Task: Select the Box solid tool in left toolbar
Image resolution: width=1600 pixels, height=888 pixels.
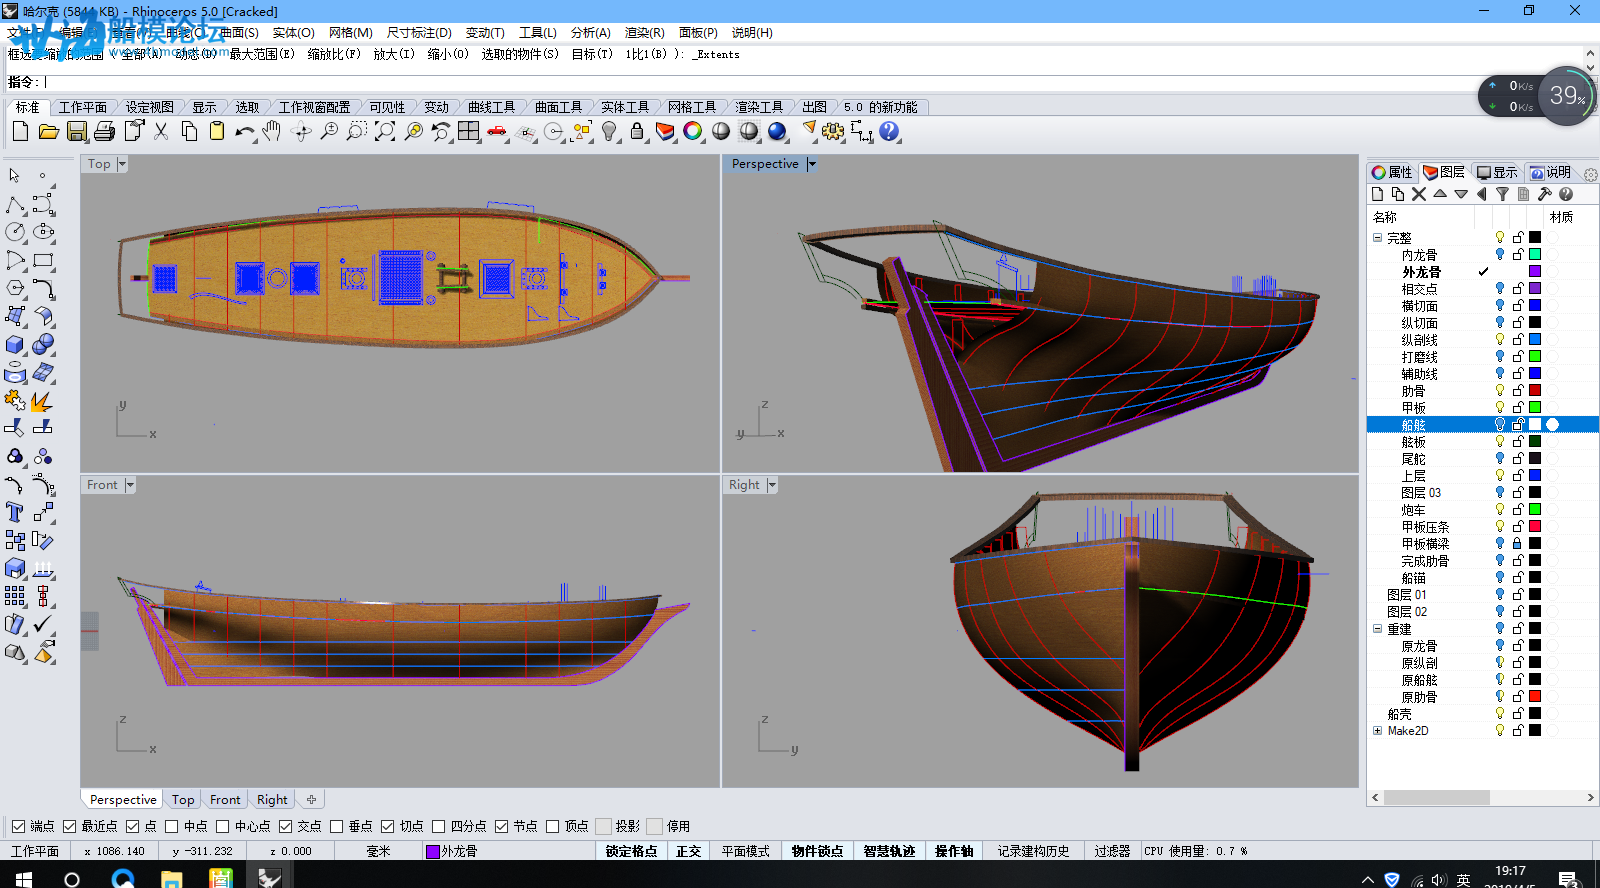Action: point(15,344)
